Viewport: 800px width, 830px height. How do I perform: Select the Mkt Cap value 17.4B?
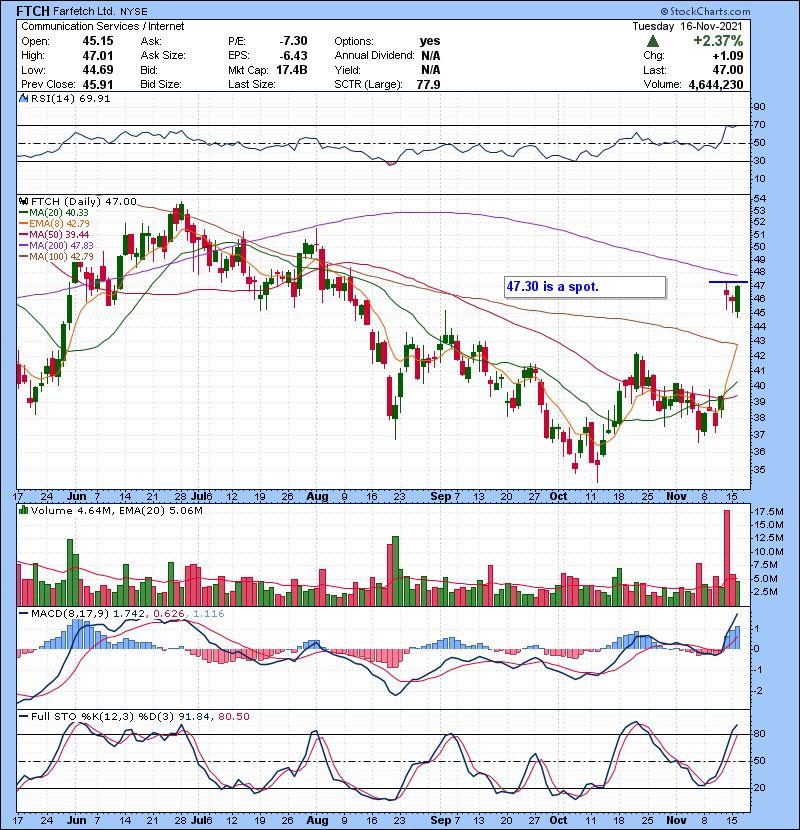292,70
